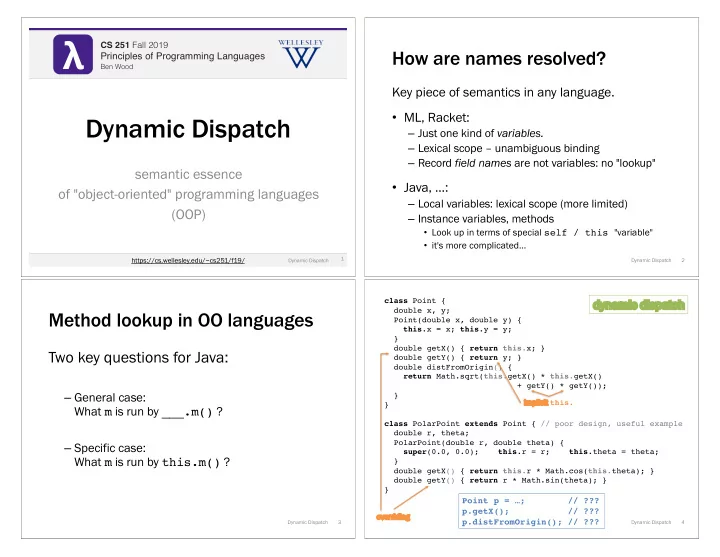Click 'p.getX();' in blue code box

(x=485, y=511)
